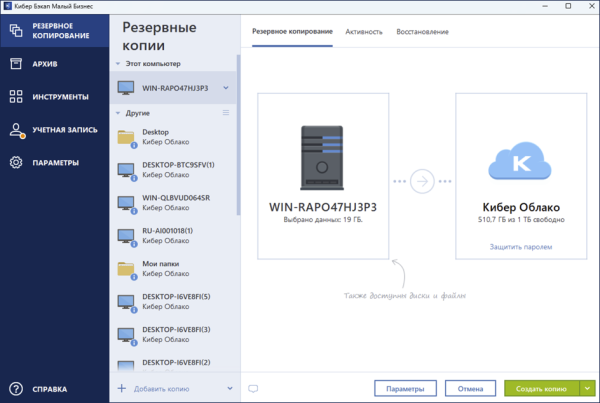Open the Архив section icon
This screenshot has height=403, width=600.
click(x=16, y=64)
